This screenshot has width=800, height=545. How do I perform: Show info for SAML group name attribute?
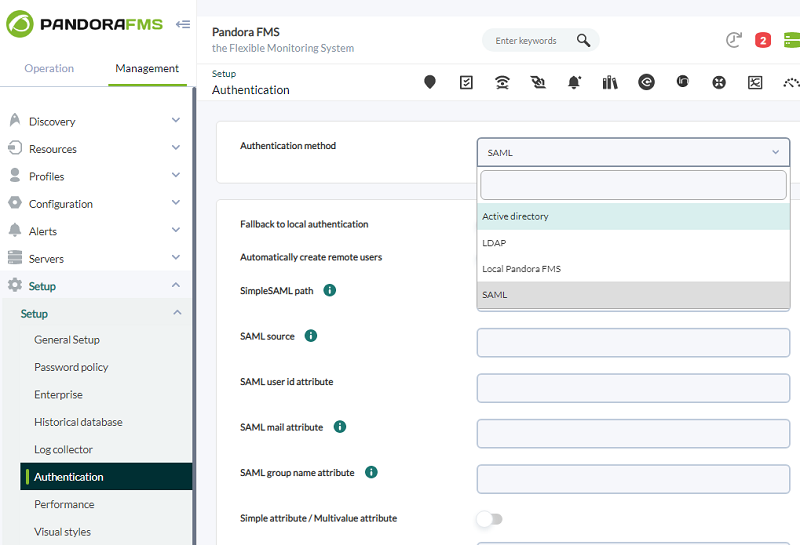click(x=371, y=472)
